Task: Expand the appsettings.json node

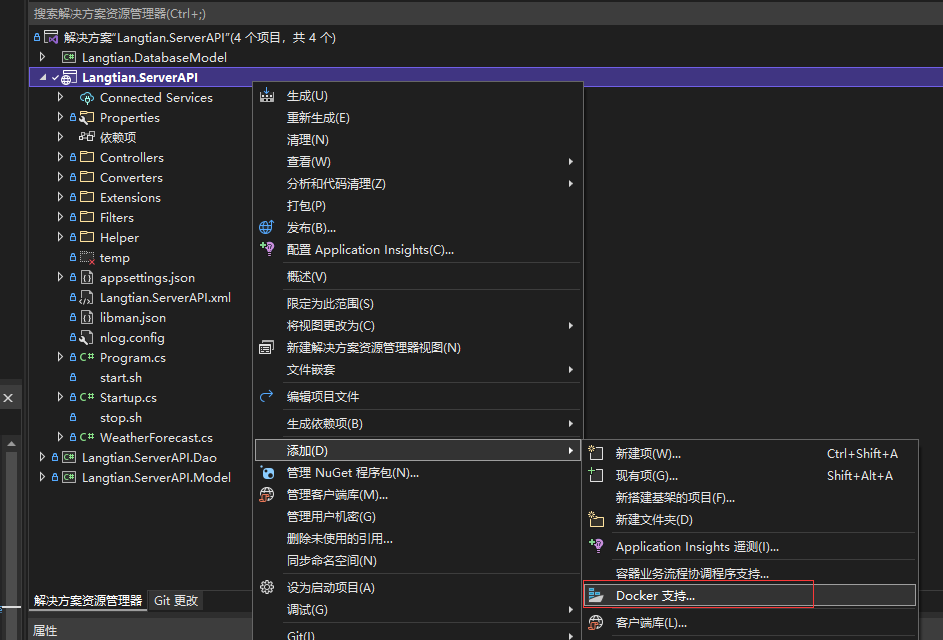Action: (x=60, y=277)
